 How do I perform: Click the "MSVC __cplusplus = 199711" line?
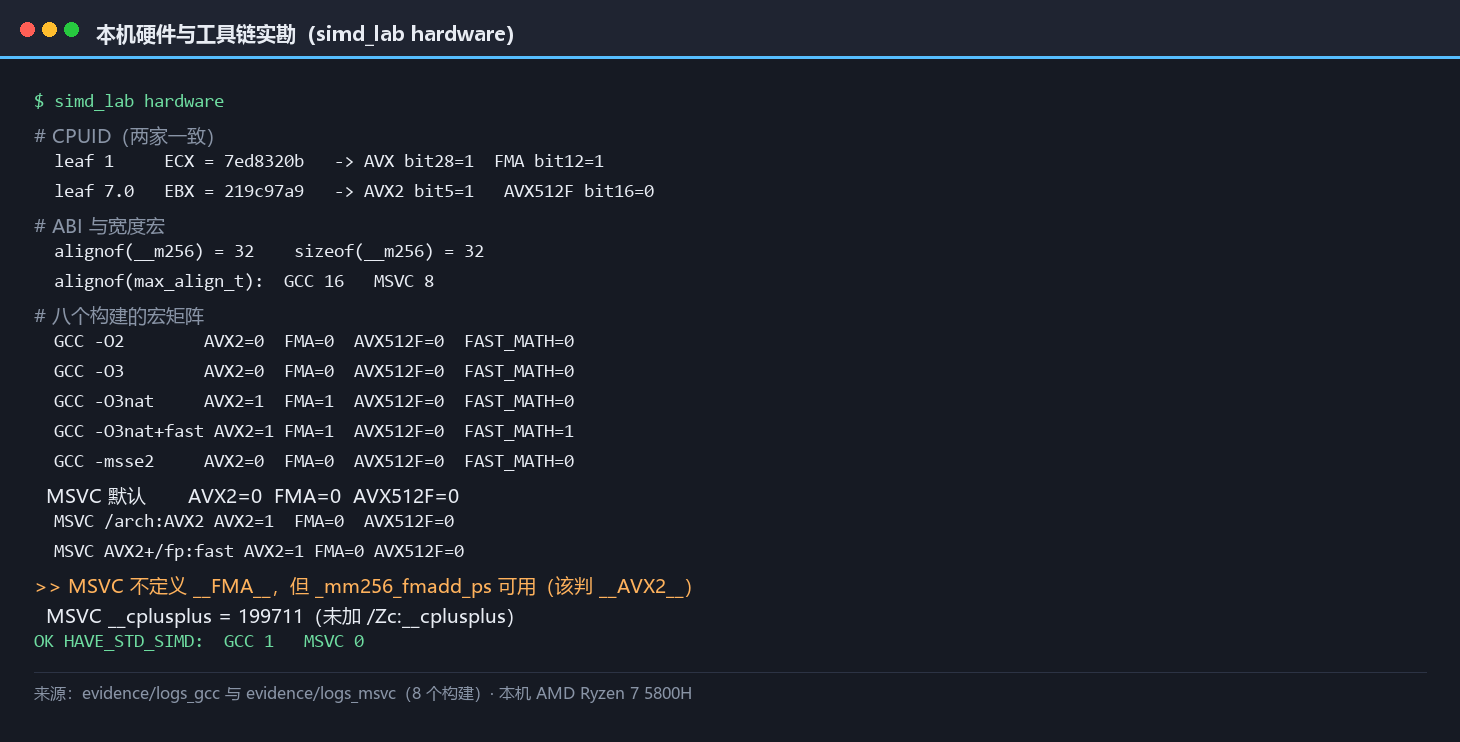coord(280,616)
